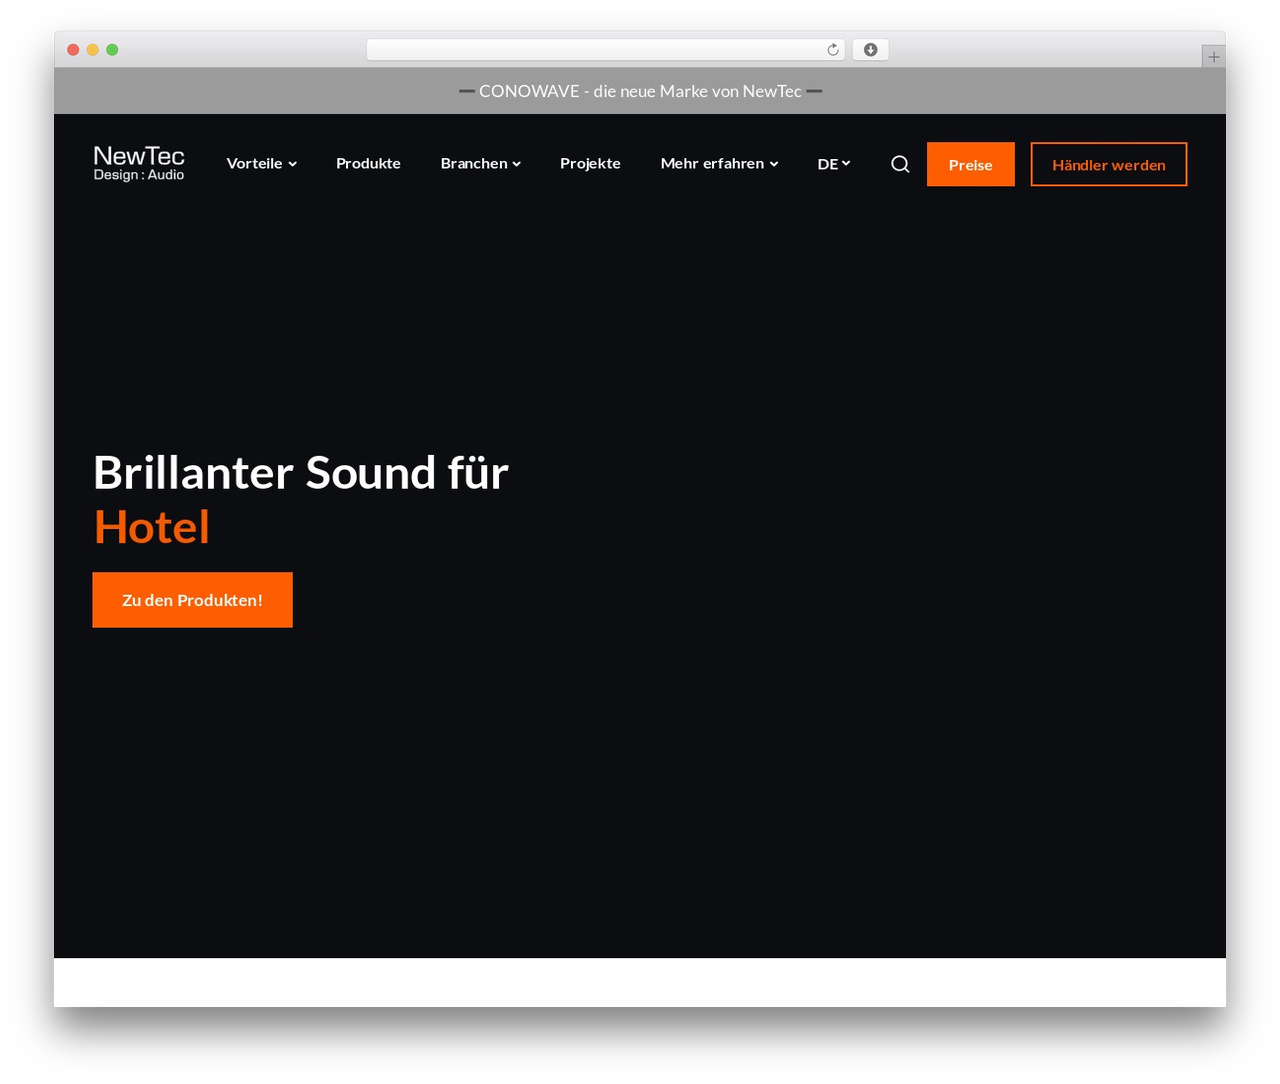Click the Zu den Produkten! button
This screenshot has height=1084, width=1280.
click(192, 600)
